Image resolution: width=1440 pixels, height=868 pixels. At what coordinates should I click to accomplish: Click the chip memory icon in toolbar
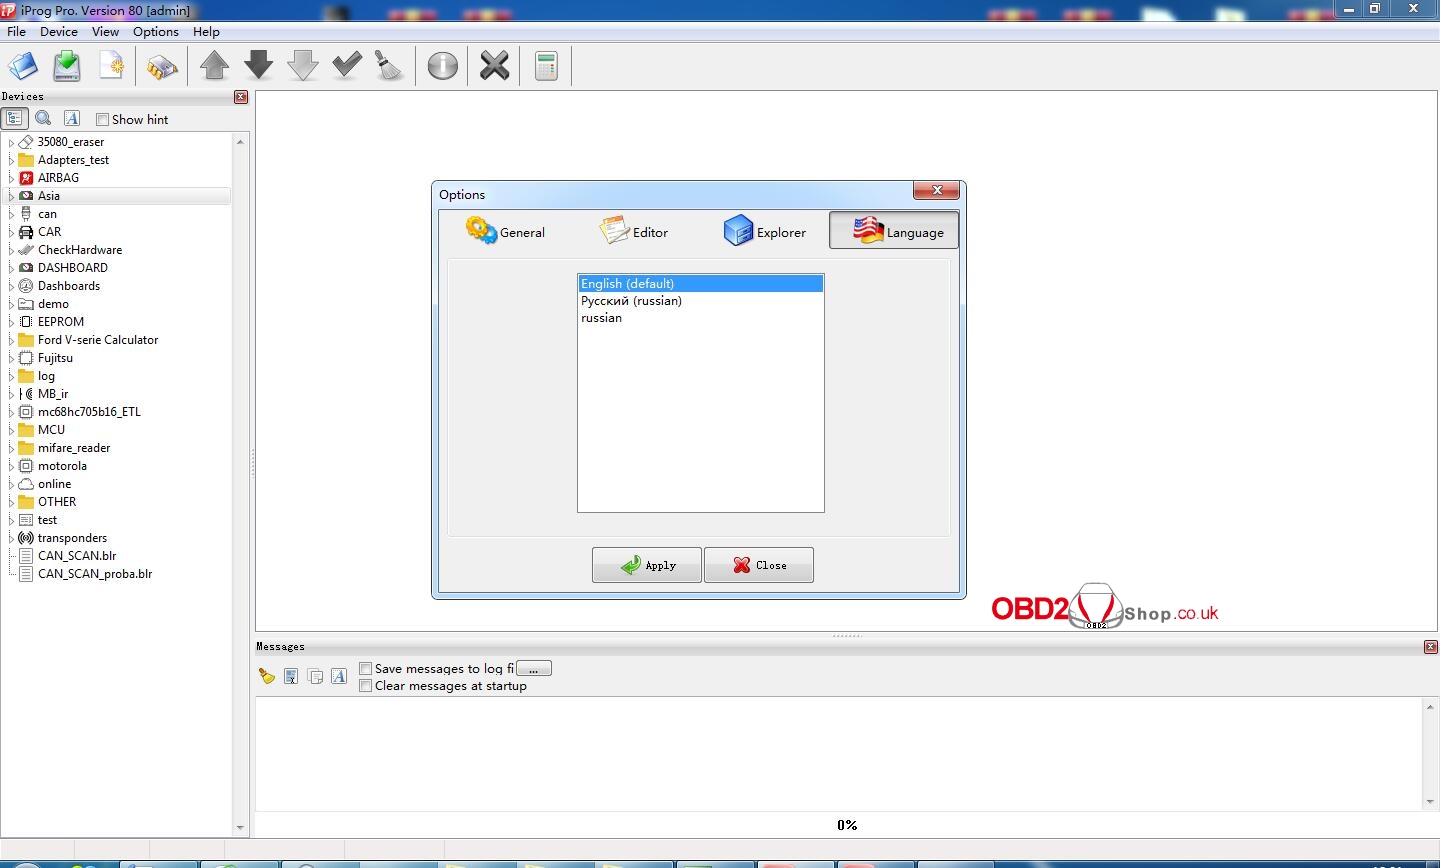(162, 67)
